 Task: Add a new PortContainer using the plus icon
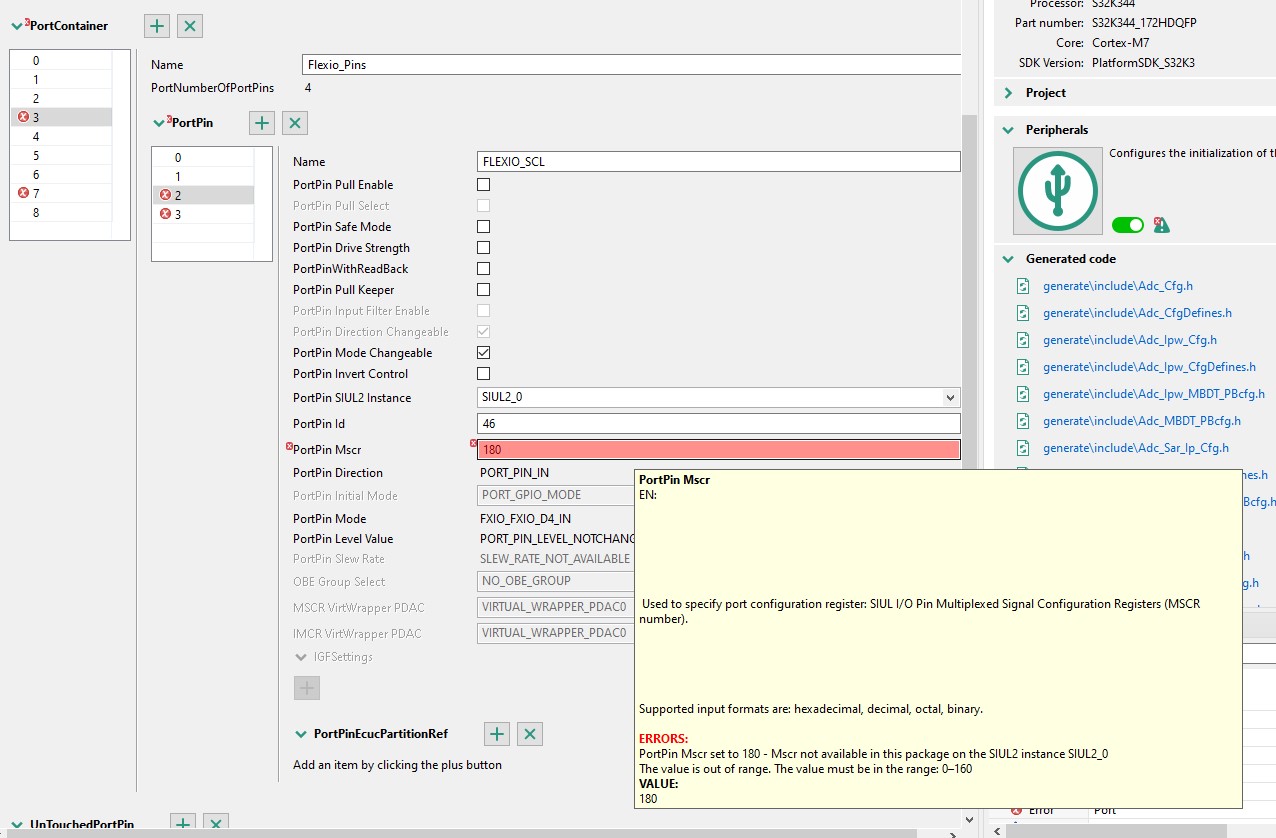(156, 25)
